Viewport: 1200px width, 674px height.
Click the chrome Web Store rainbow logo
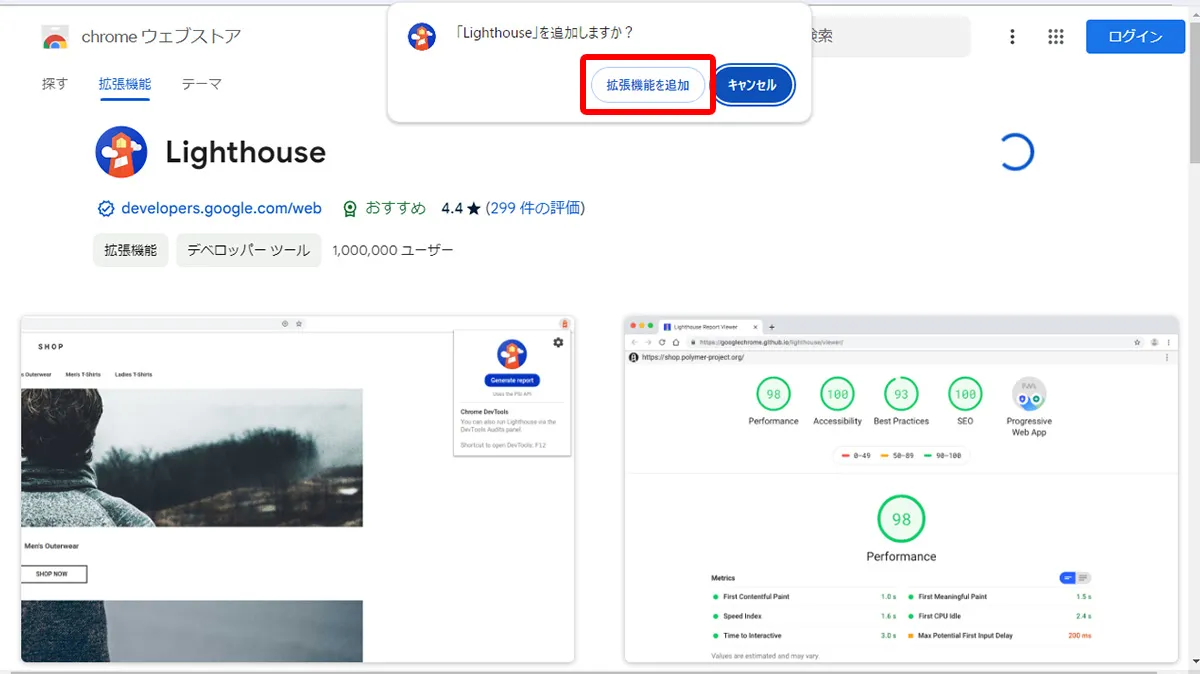pos(55,38)
